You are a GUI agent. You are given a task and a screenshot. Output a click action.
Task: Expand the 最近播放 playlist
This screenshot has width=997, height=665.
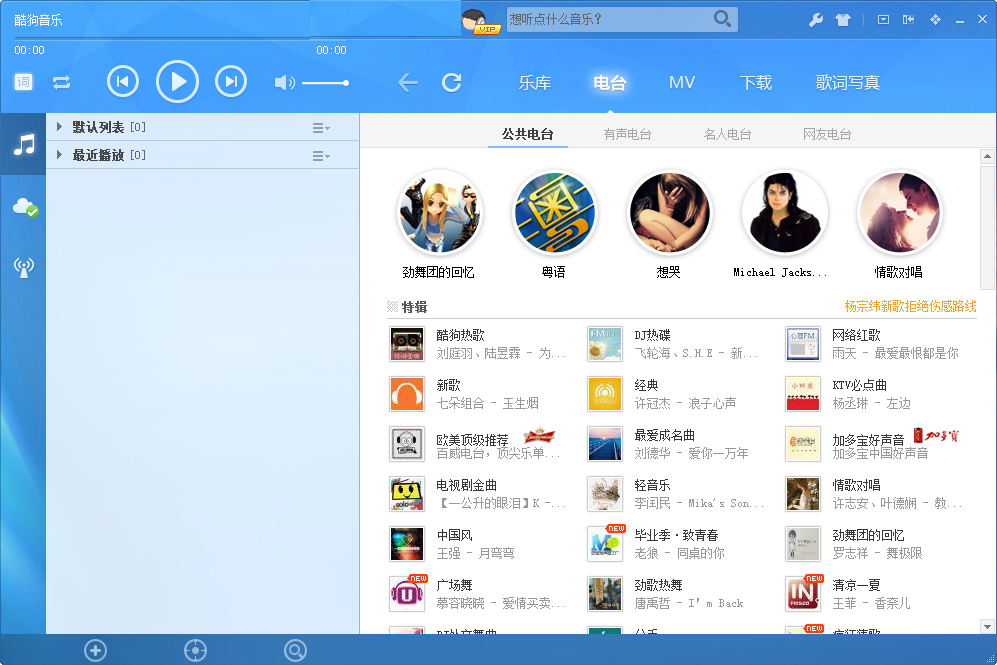(x=59, y=154)
